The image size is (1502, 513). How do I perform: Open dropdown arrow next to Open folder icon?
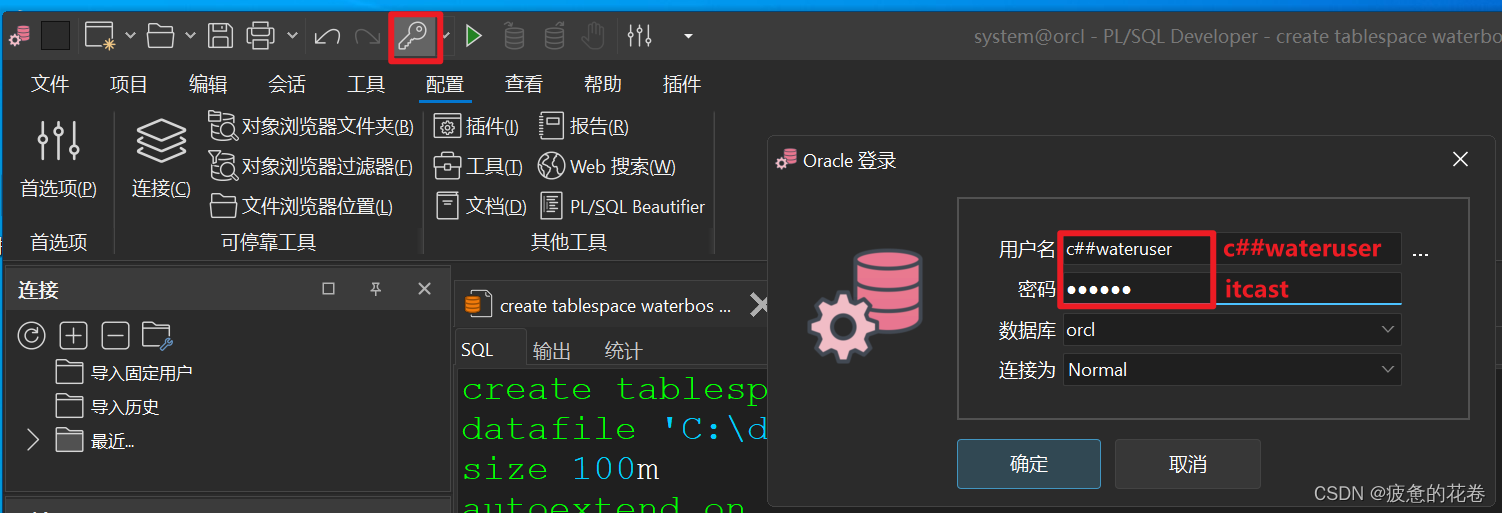point(190,37)
